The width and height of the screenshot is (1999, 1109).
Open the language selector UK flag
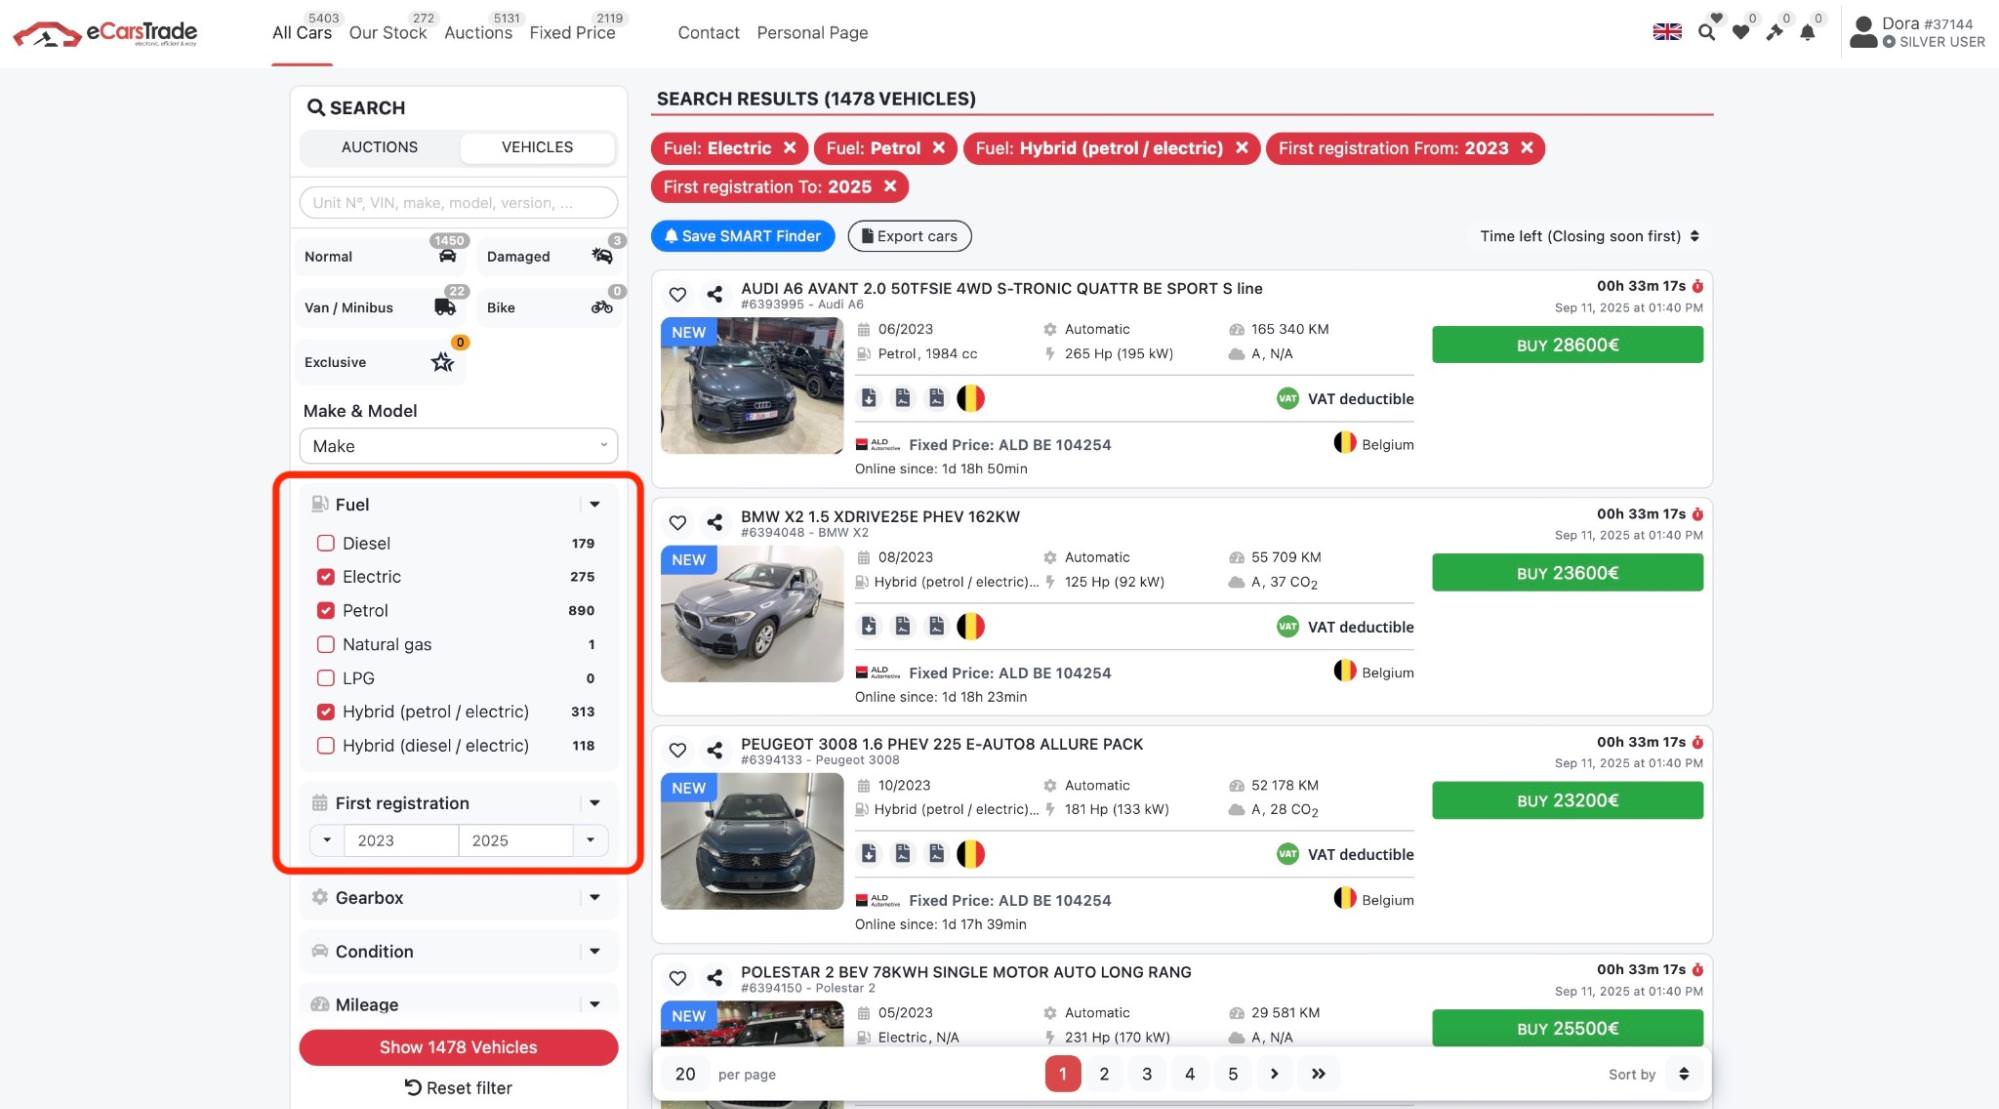tap(1667, 32)
